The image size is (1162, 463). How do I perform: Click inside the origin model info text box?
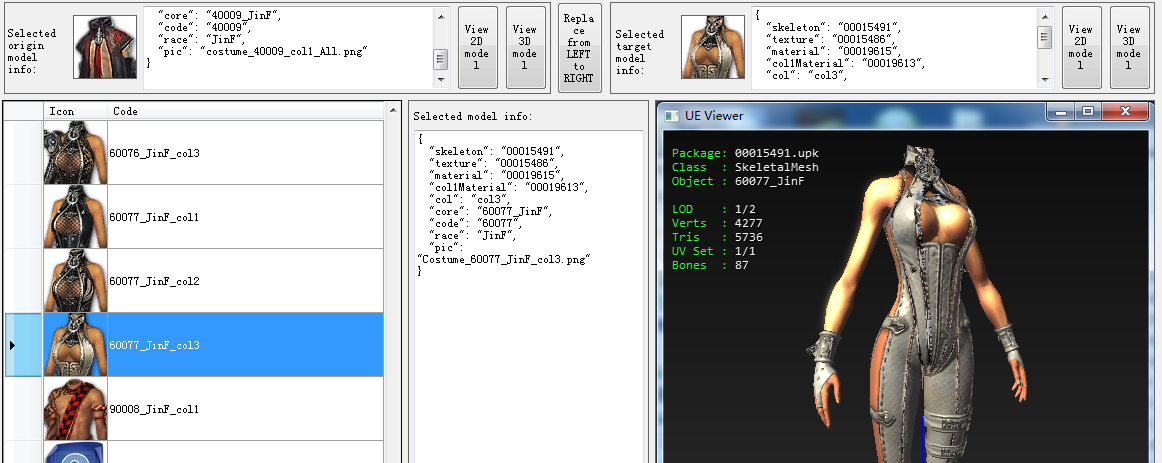click(288, 47)
